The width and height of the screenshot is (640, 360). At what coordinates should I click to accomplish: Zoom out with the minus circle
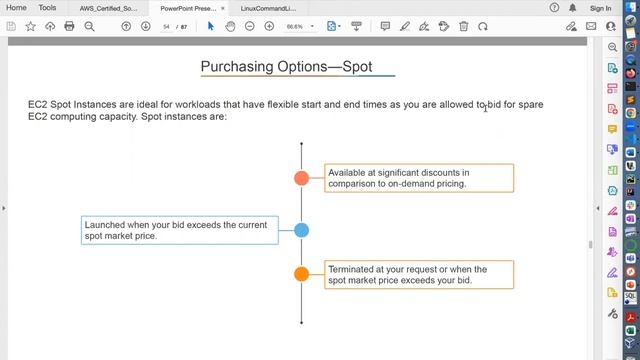(x=250, y=27)
